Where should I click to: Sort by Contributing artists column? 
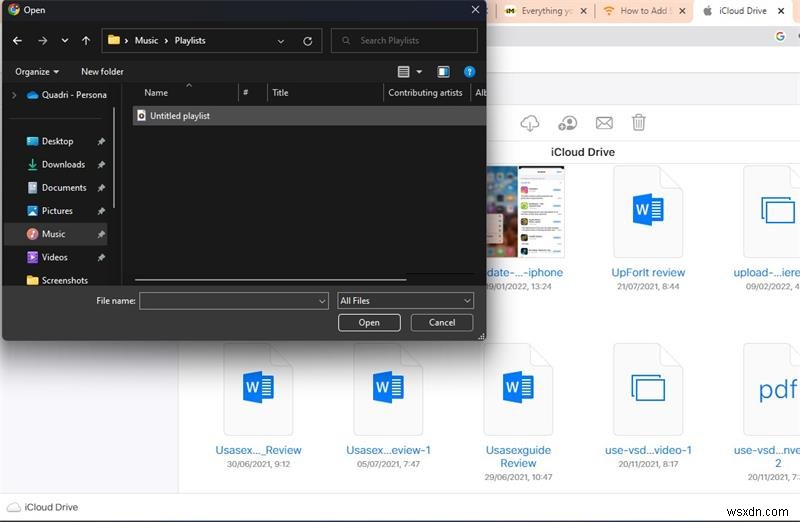point(426,93)
